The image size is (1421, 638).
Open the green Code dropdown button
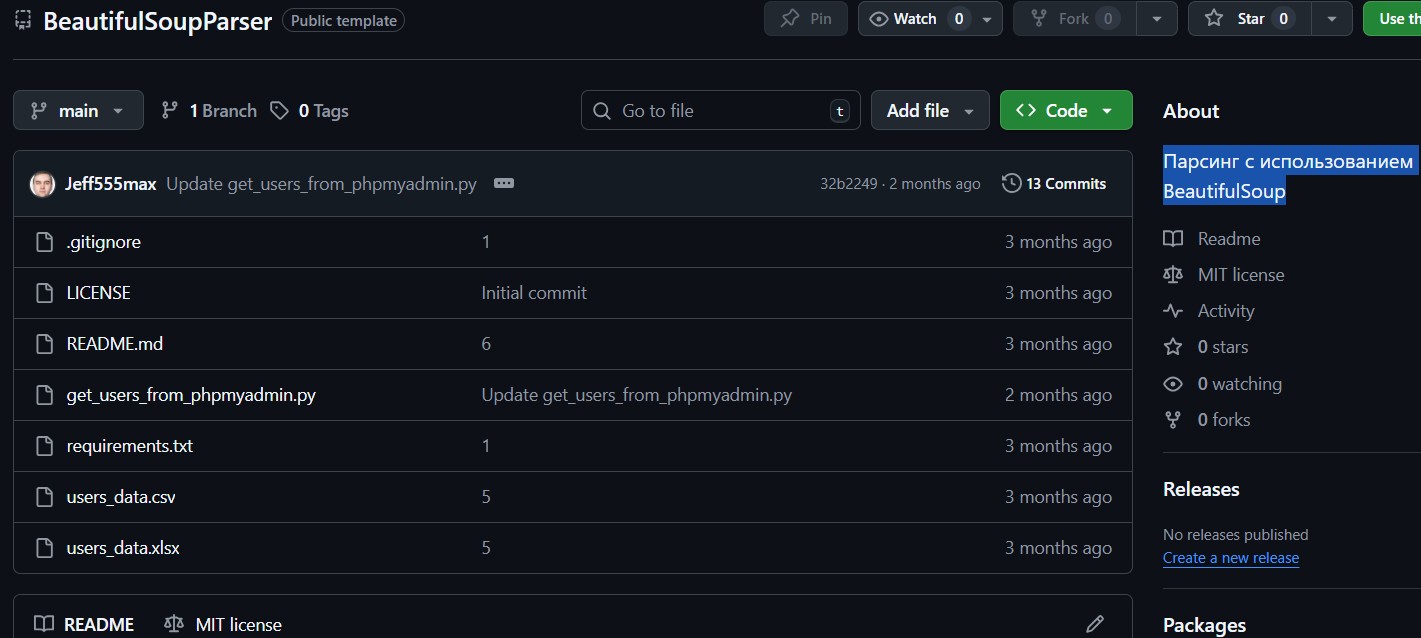click(x=1066, y=110)
